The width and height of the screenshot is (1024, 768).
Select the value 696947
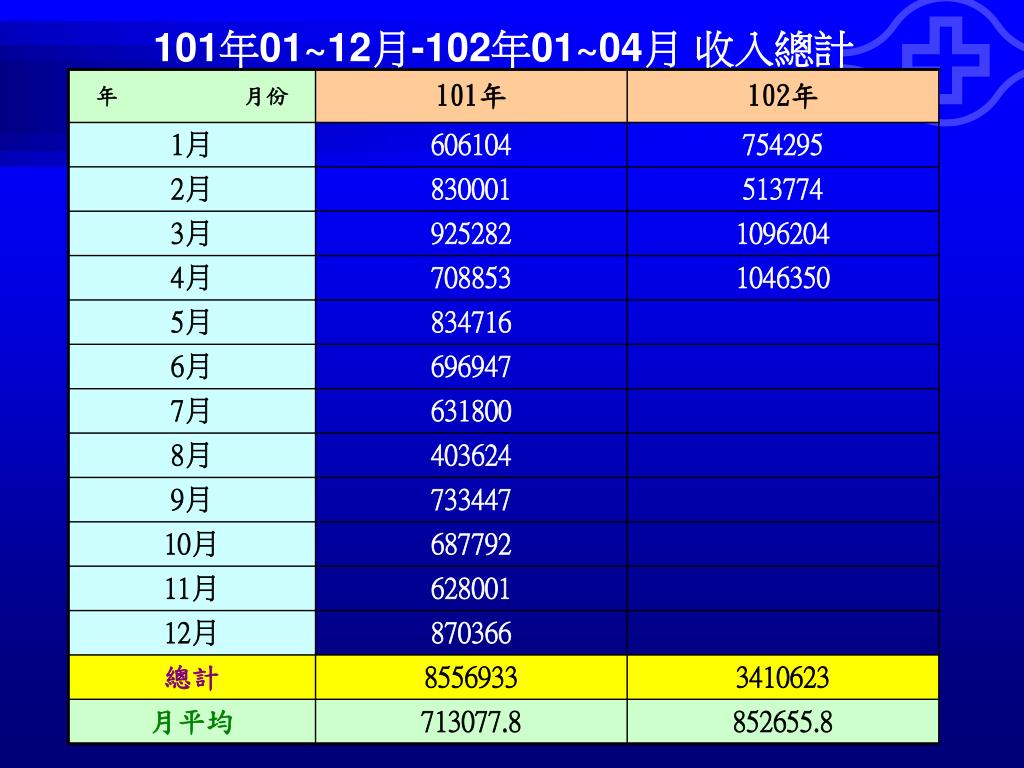click(x=471, y=367)
